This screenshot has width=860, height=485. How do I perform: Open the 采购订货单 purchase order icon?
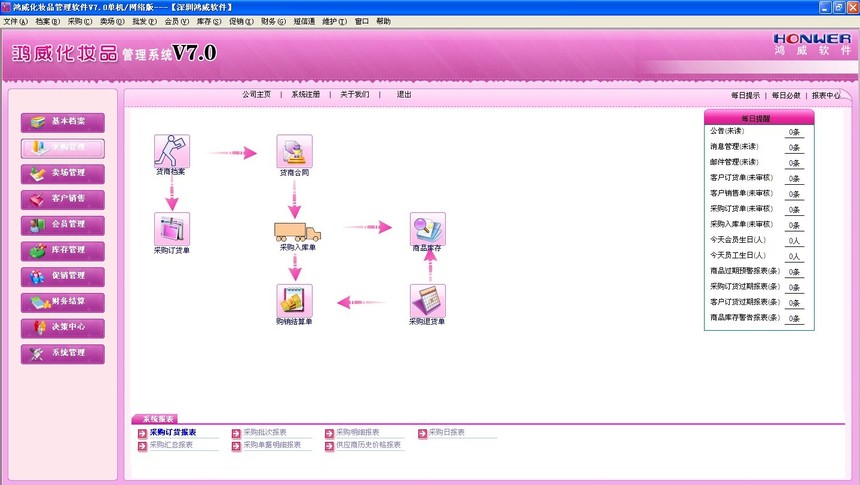(172, 229)
